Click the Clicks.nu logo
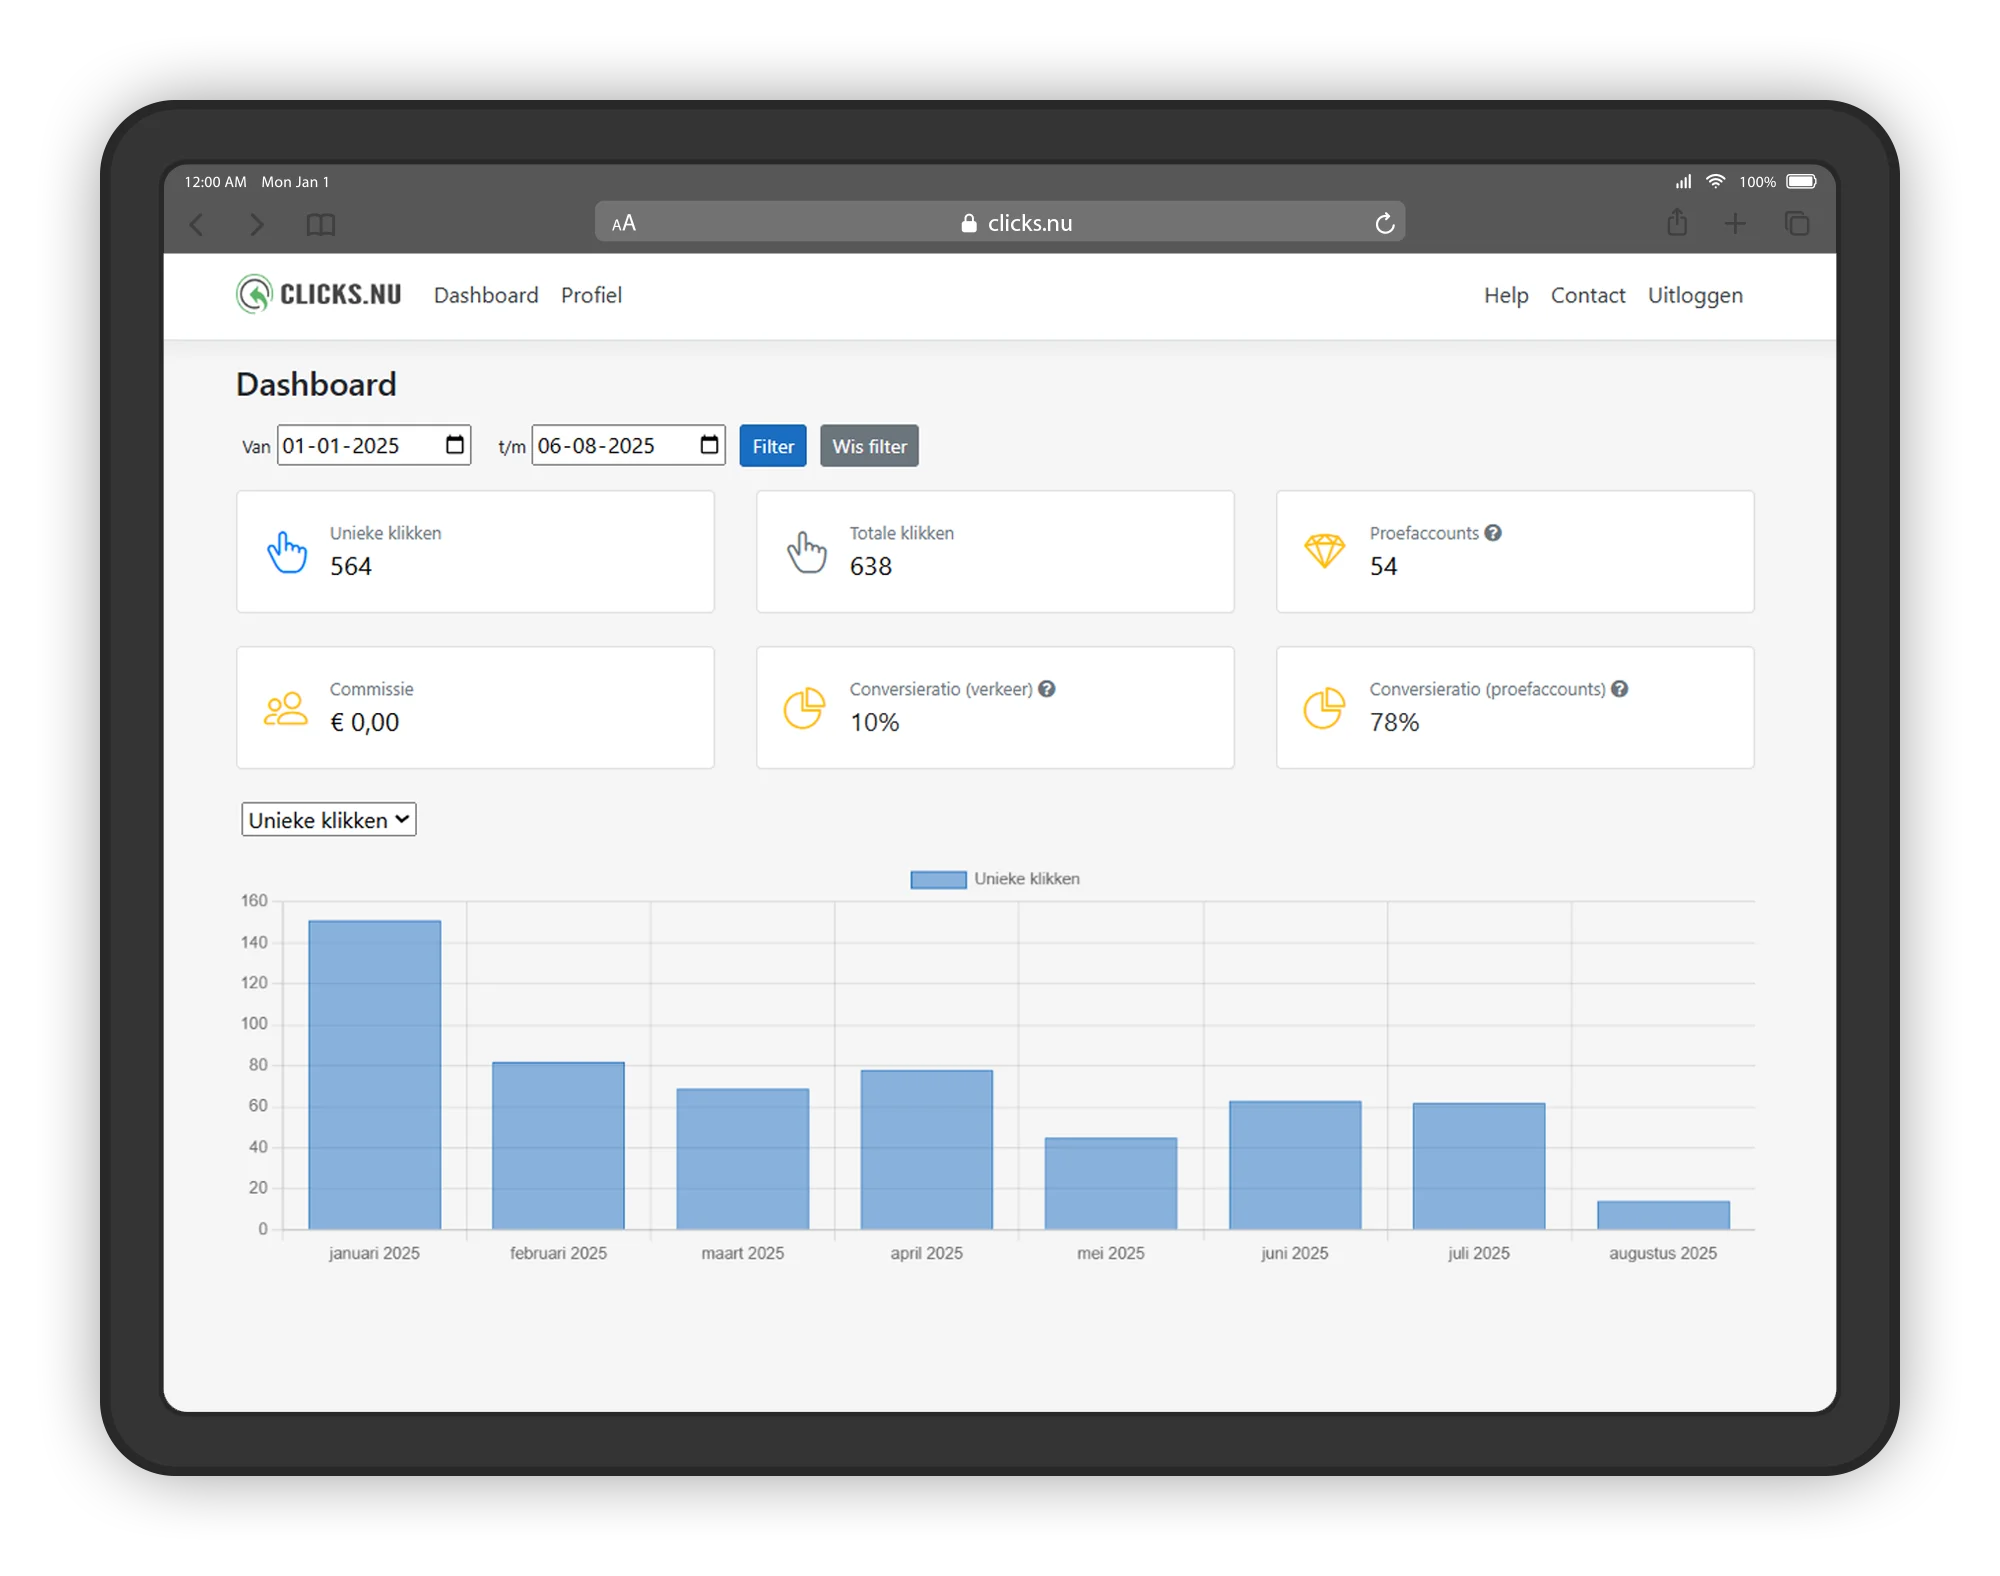Viewport: 2000px width, 1576px height. 318,295
